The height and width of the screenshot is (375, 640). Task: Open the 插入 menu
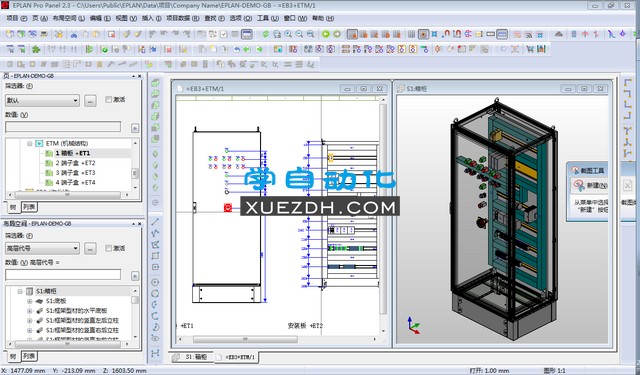pos(151,18)
